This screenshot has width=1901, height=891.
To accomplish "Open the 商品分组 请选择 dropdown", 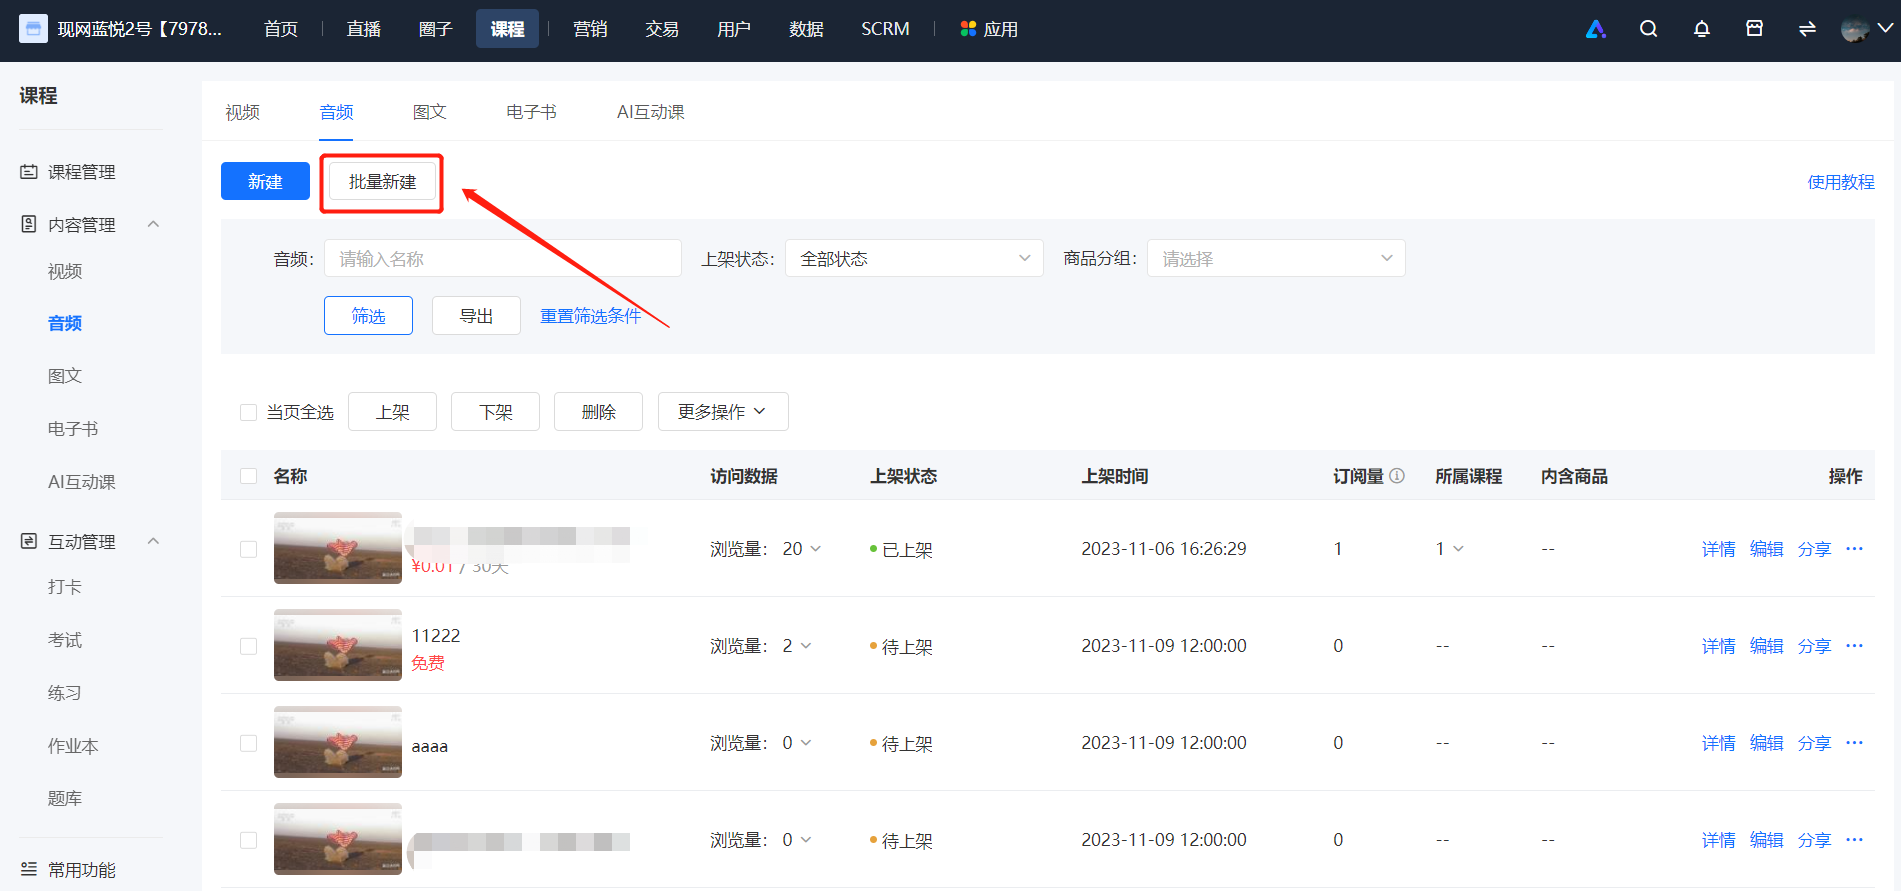I will point(1276,258).
